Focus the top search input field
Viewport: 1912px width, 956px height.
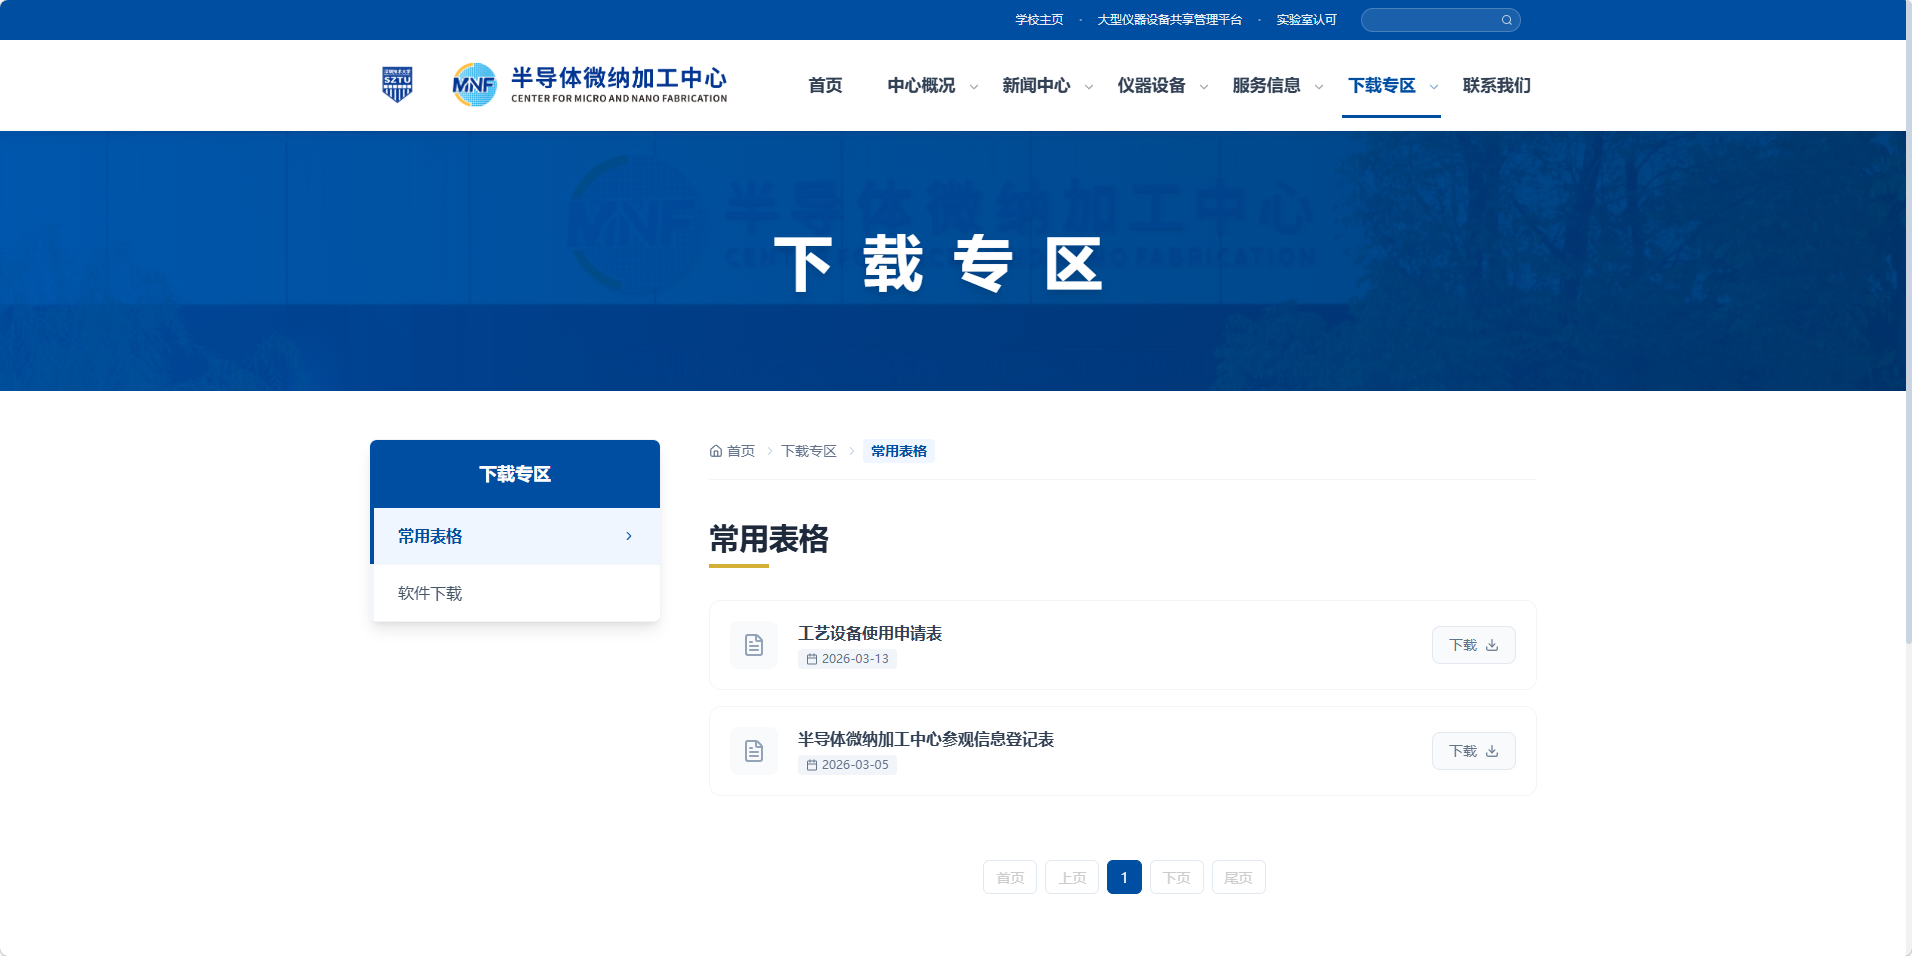(1430, 20)
